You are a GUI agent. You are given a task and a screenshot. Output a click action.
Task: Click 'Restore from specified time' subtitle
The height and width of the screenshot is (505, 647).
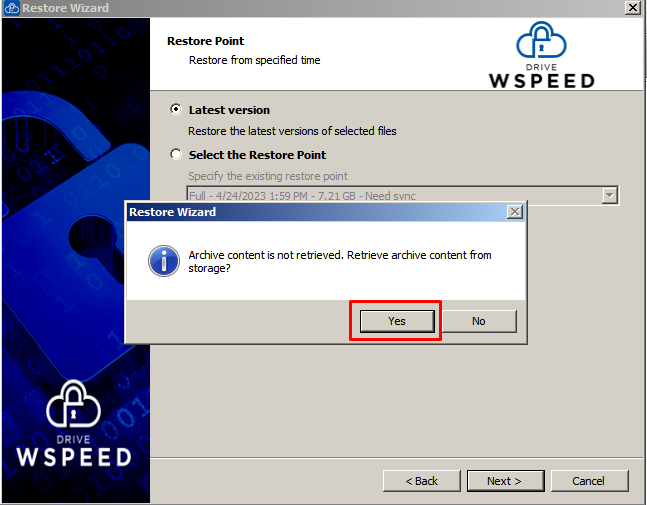click(255, 60)
